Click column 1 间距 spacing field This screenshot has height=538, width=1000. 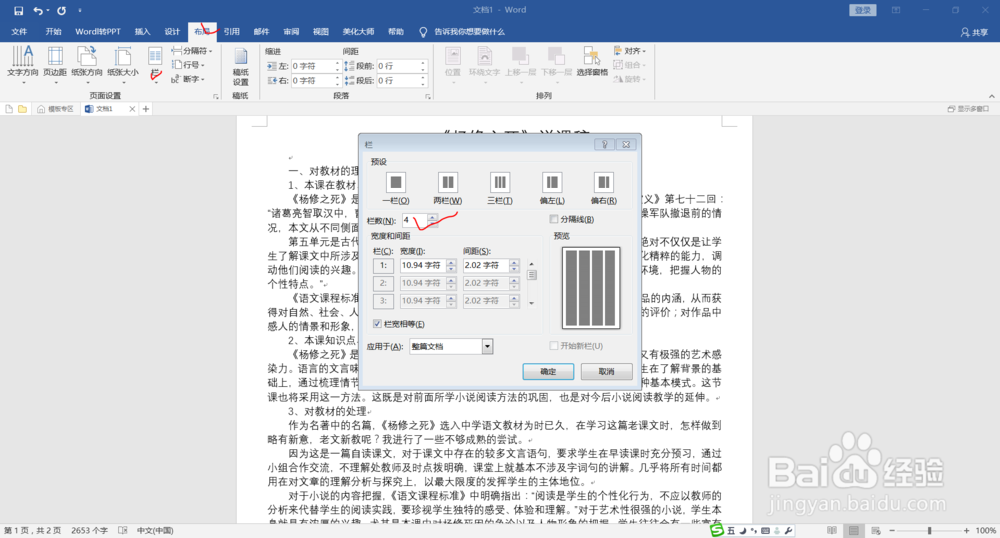pos(486,265)
